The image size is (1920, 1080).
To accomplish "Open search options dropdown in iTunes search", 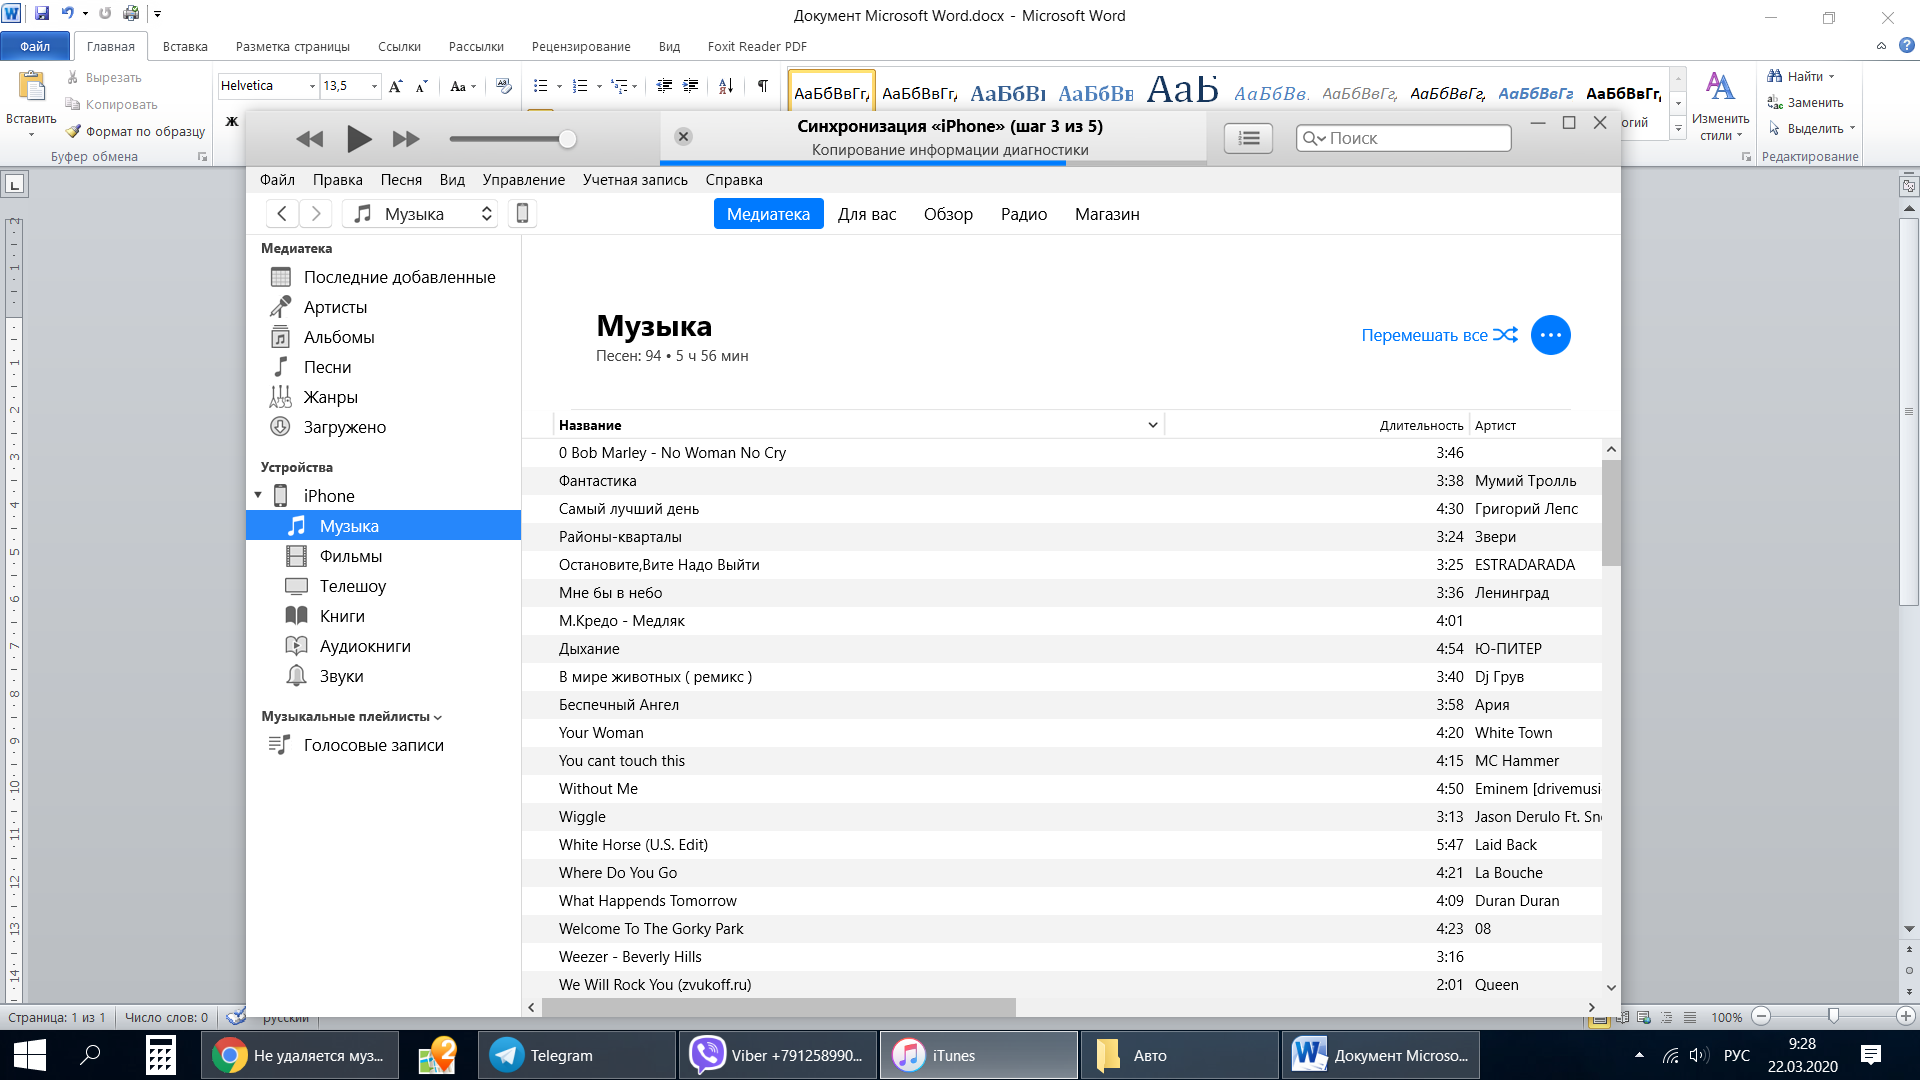I will coord(1314,138).
